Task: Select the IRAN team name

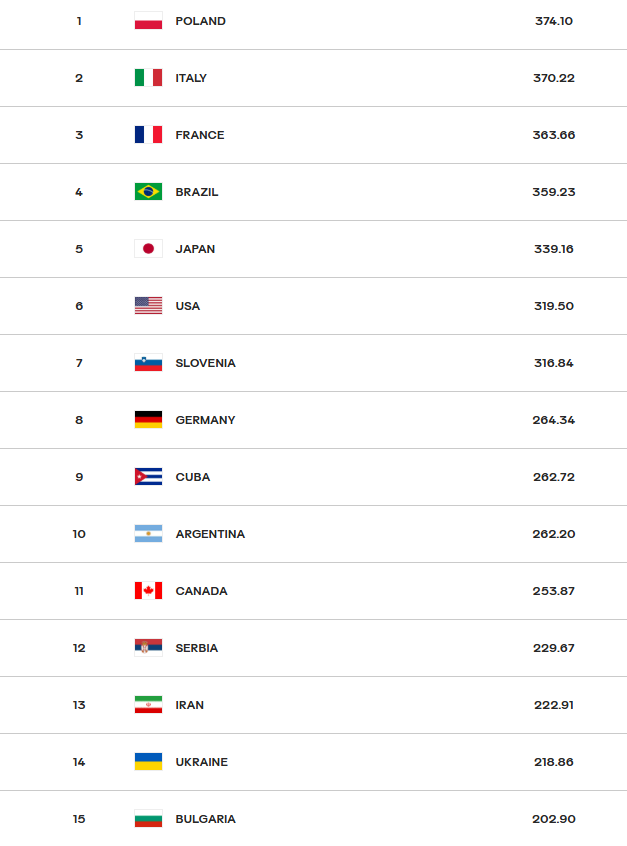Action: point(190,705)
